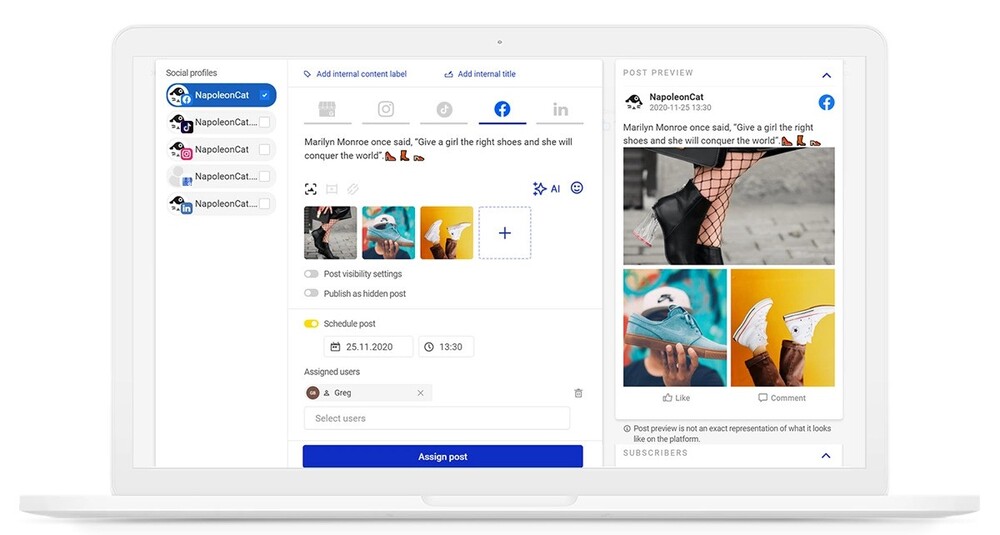The image size is (1000, 535).
Task: Enable Publish as hidden post
Action: point(311,294)
